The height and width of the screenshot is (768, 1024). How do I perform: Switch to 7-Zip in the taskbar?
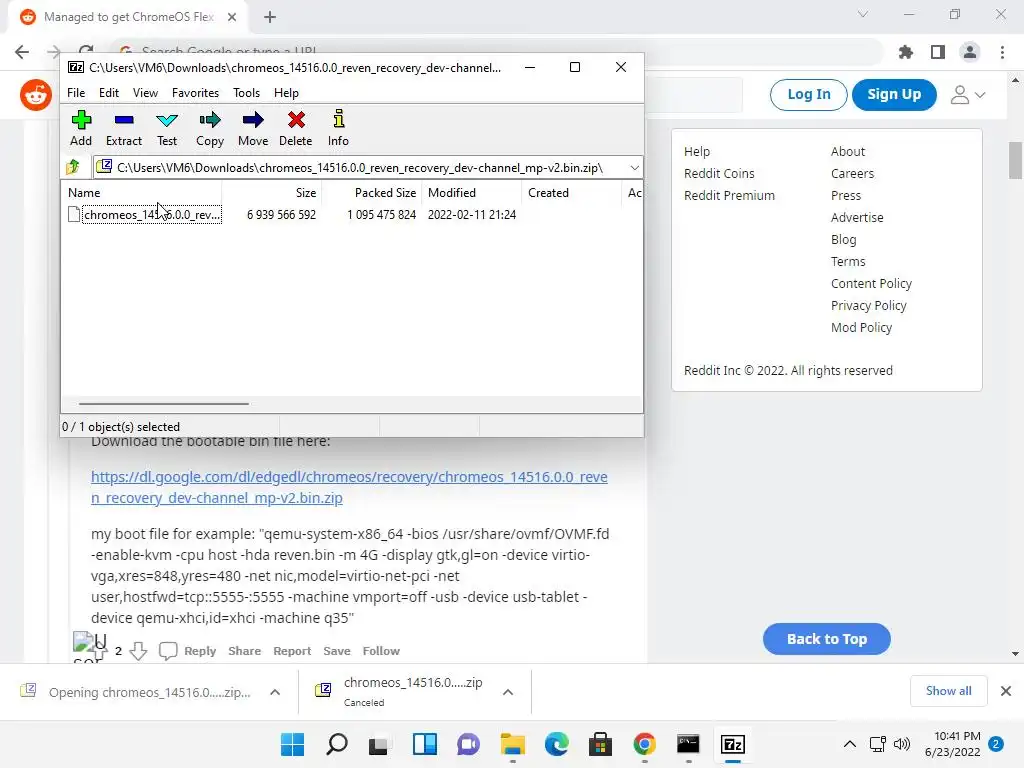[x=733, y=744]
